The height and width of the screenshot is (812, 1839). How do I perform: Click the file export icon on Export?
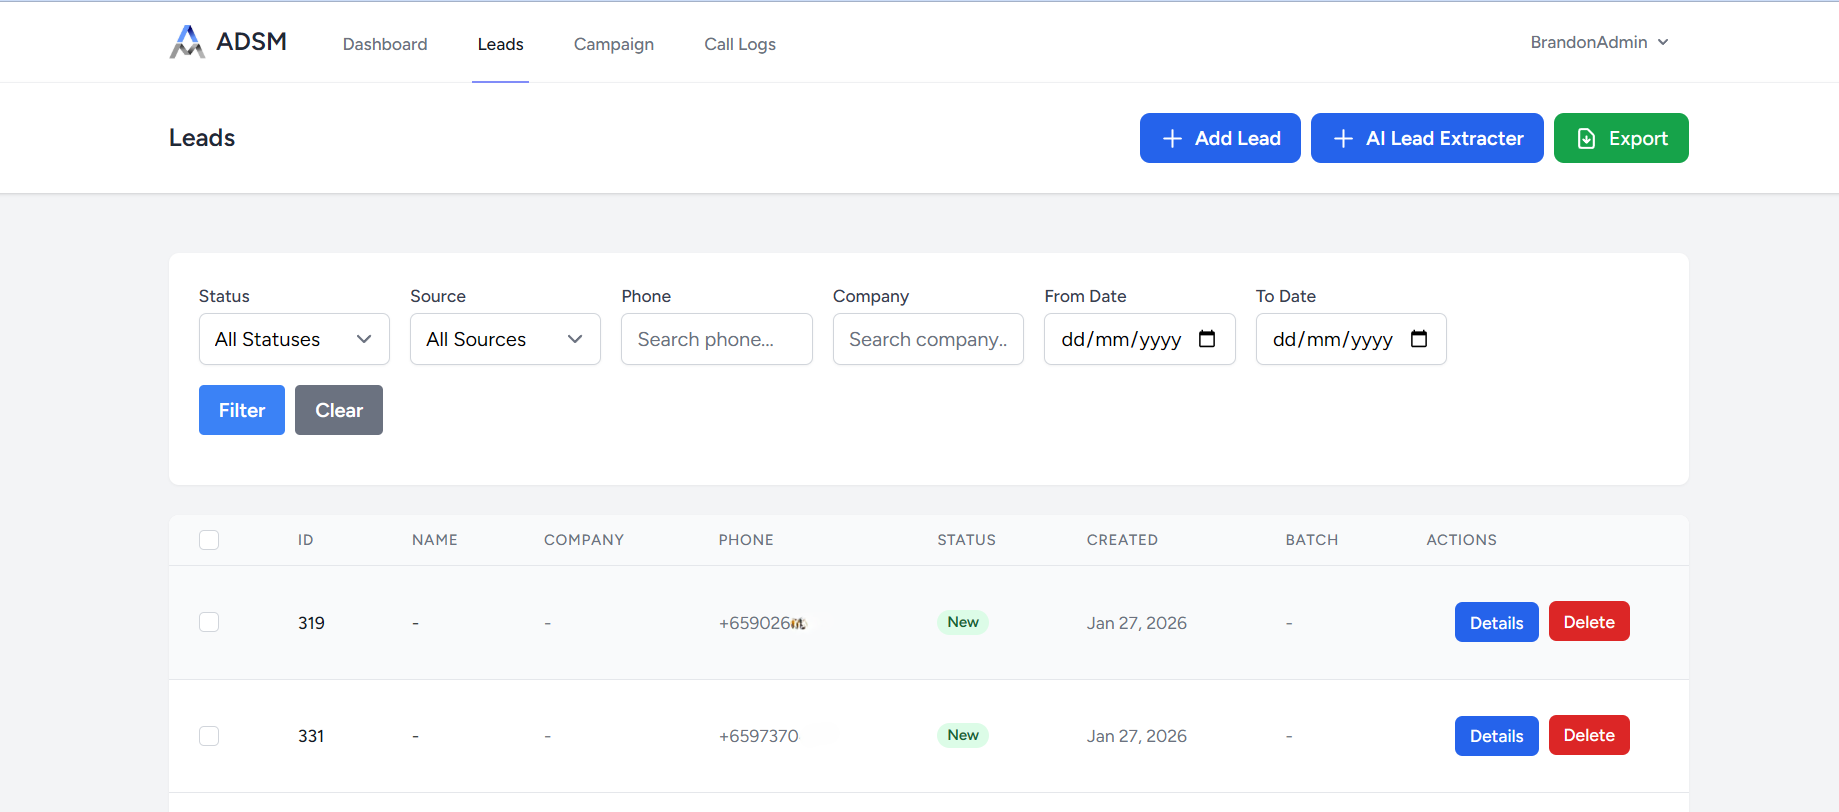(1586, 138)
